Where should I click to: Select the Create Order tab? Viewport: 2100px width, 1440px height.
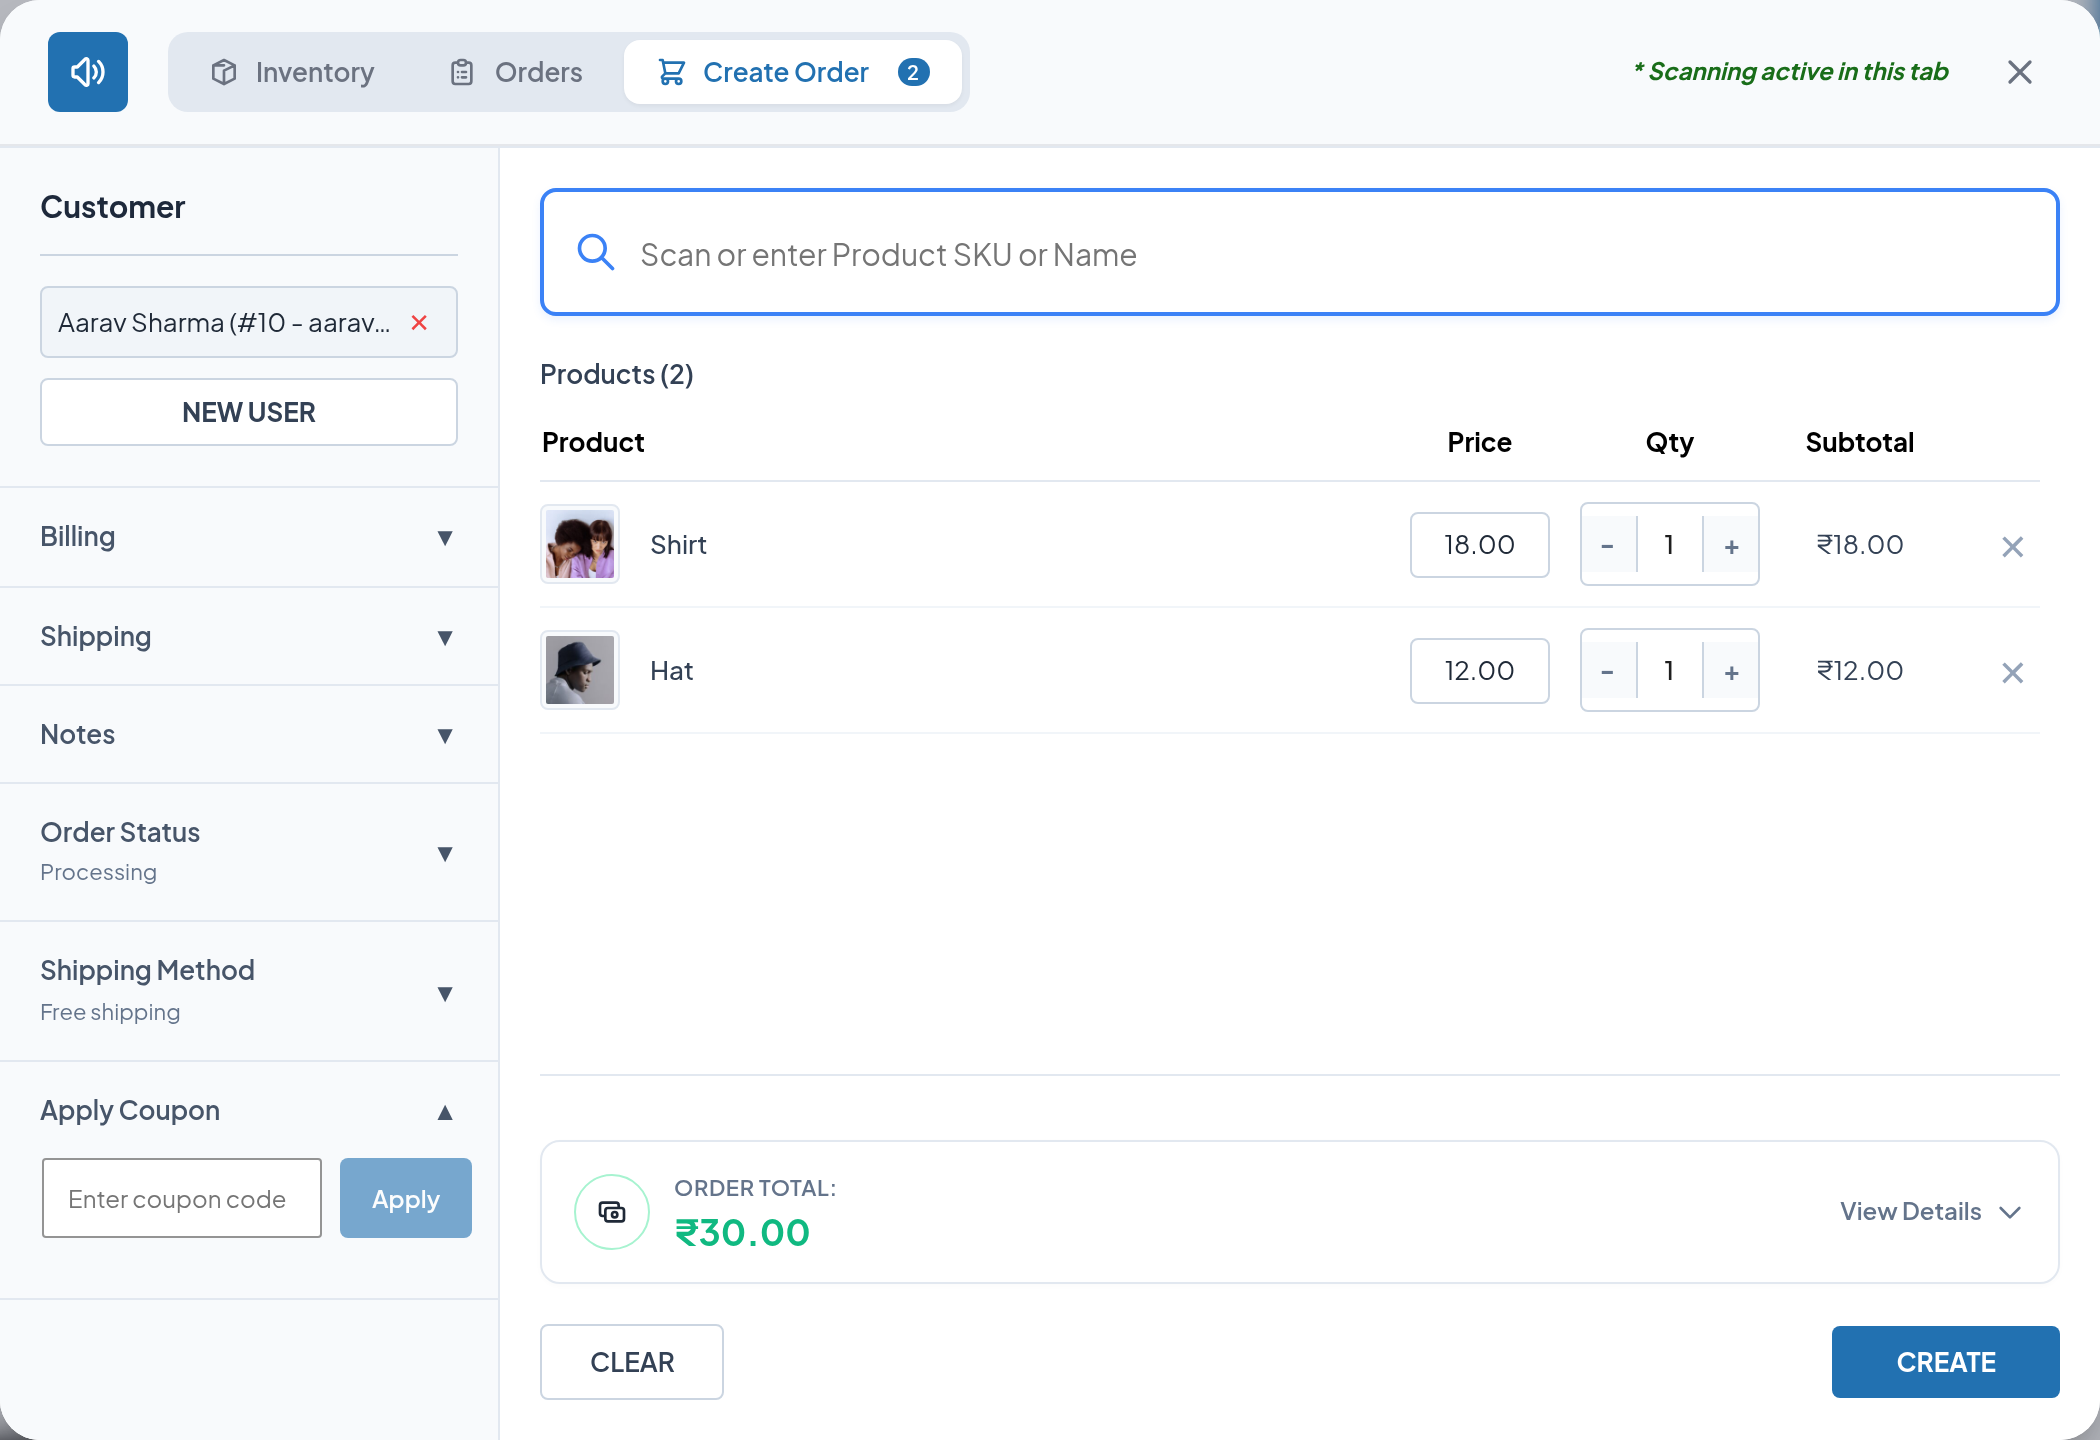point(793,72)
